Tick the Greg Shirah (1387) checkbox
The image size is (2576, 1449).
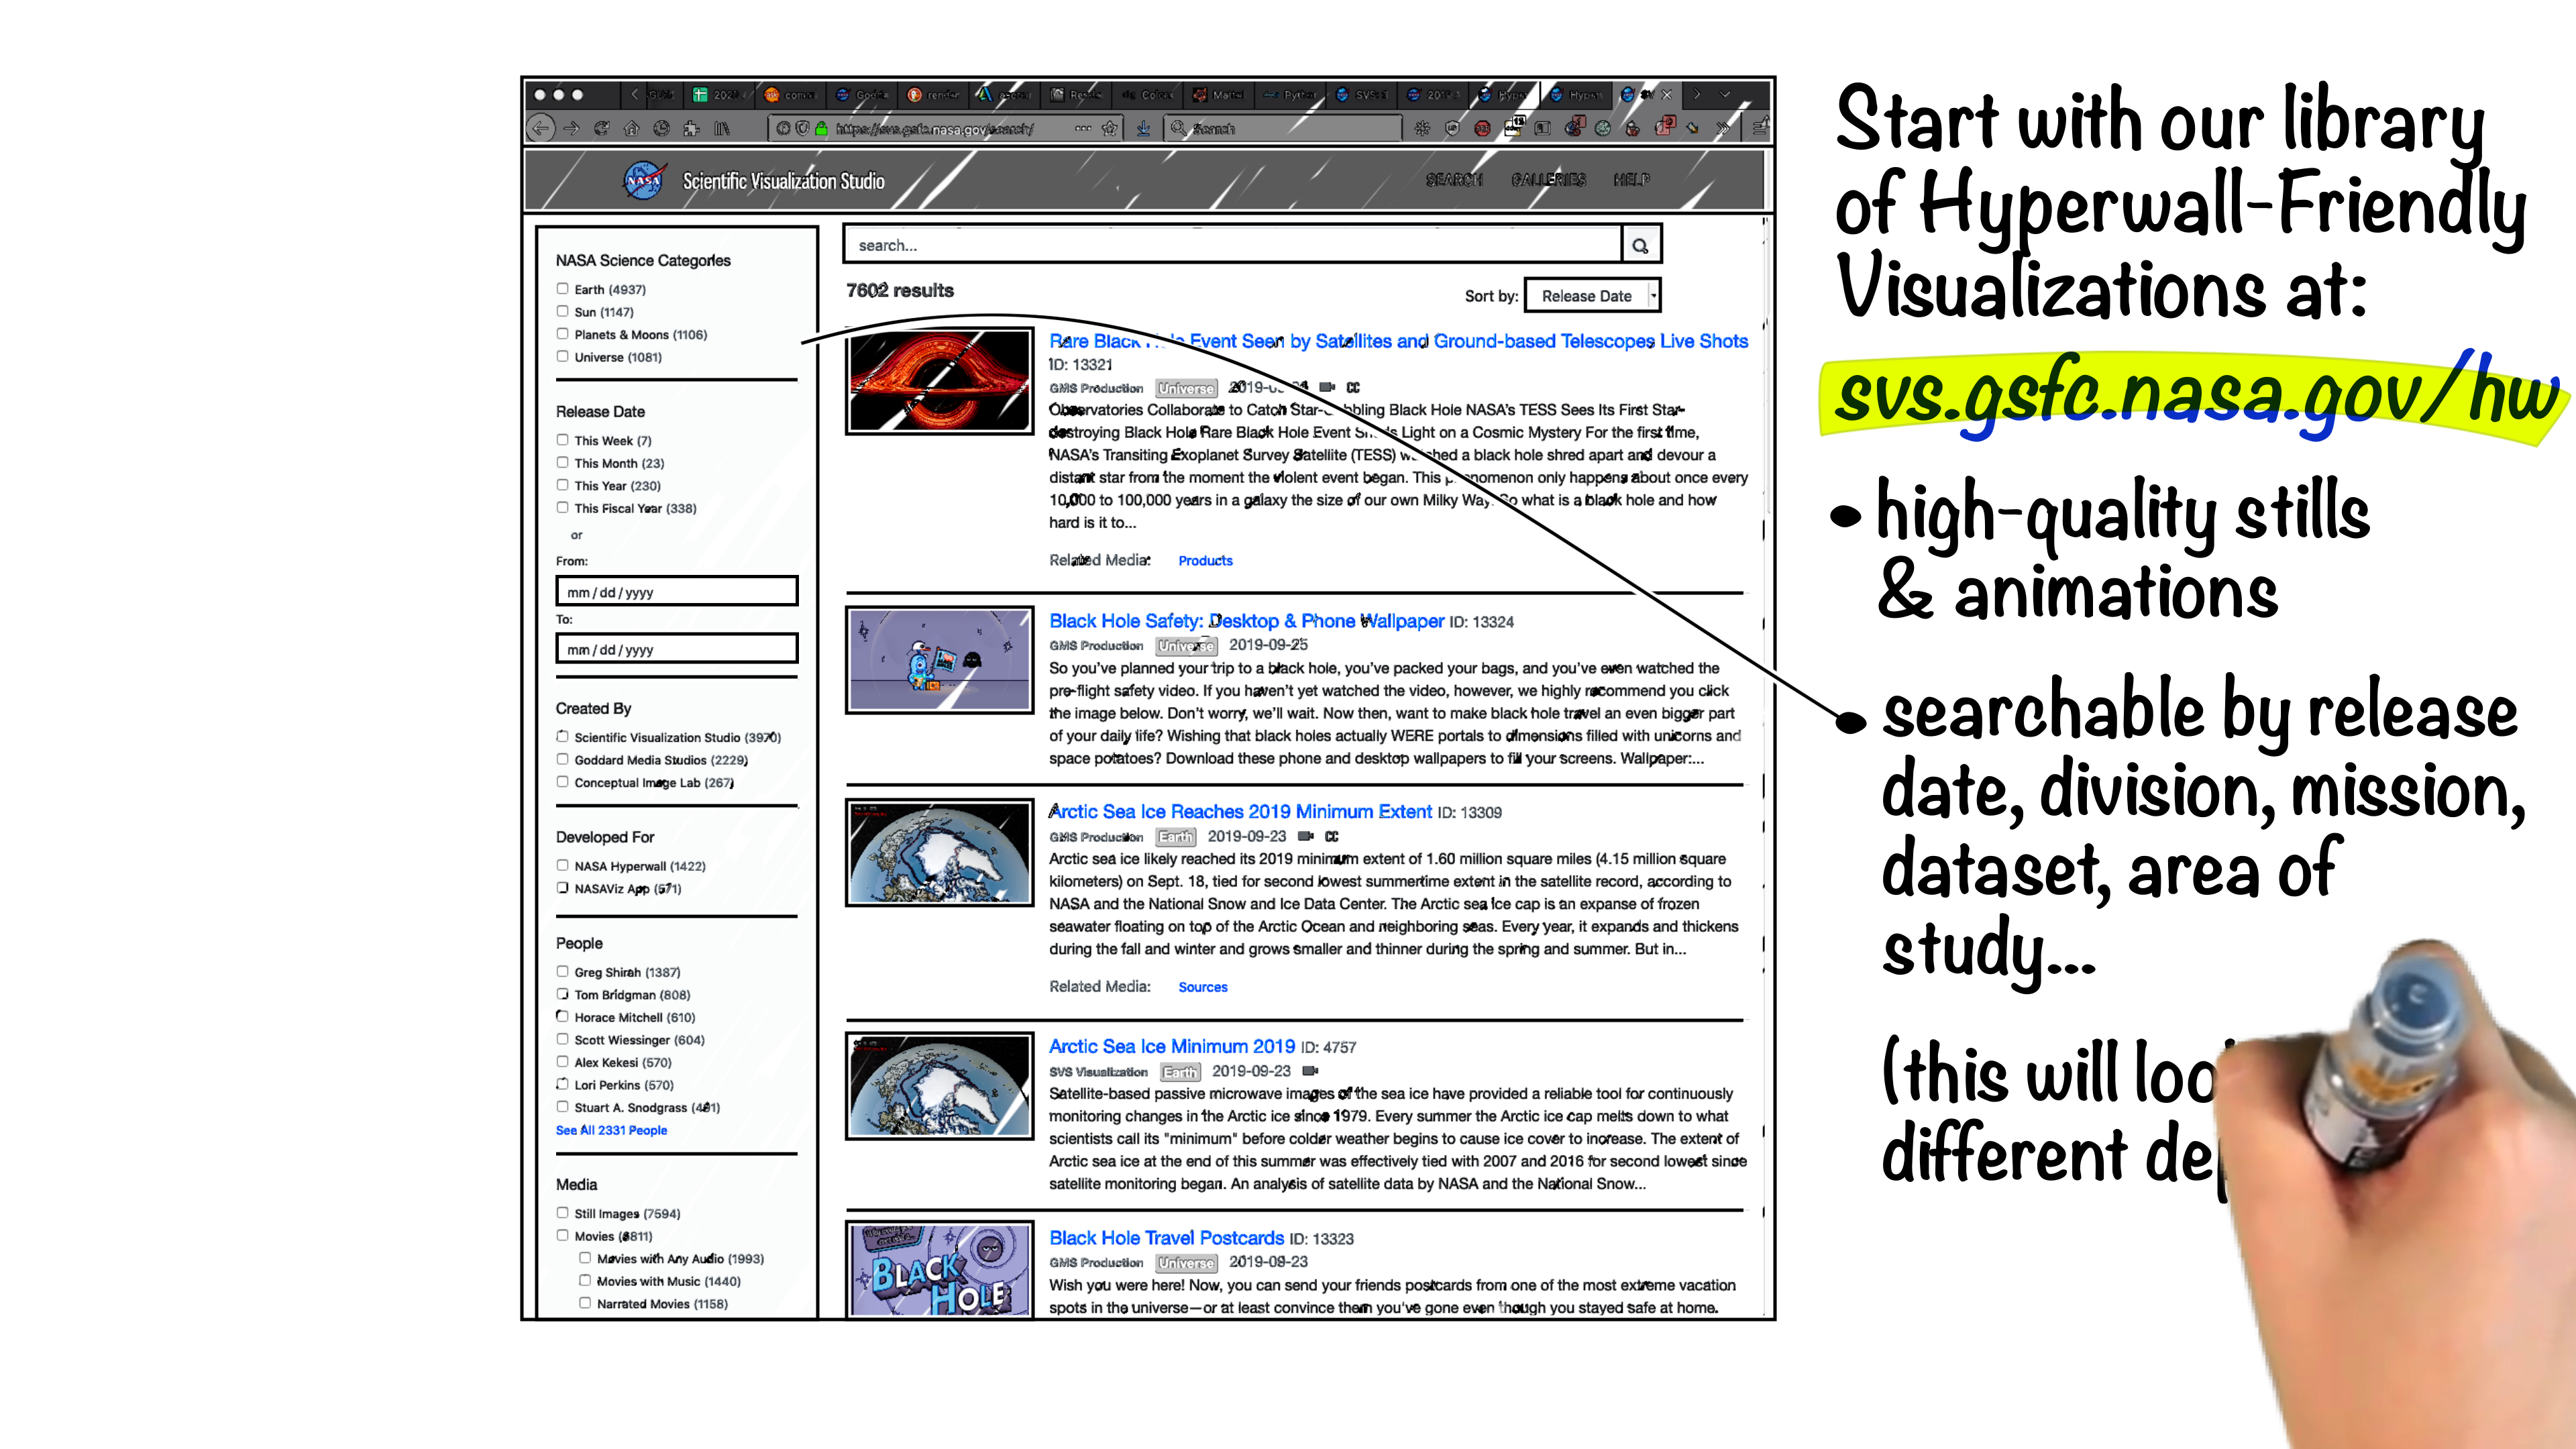coord(562,972)
